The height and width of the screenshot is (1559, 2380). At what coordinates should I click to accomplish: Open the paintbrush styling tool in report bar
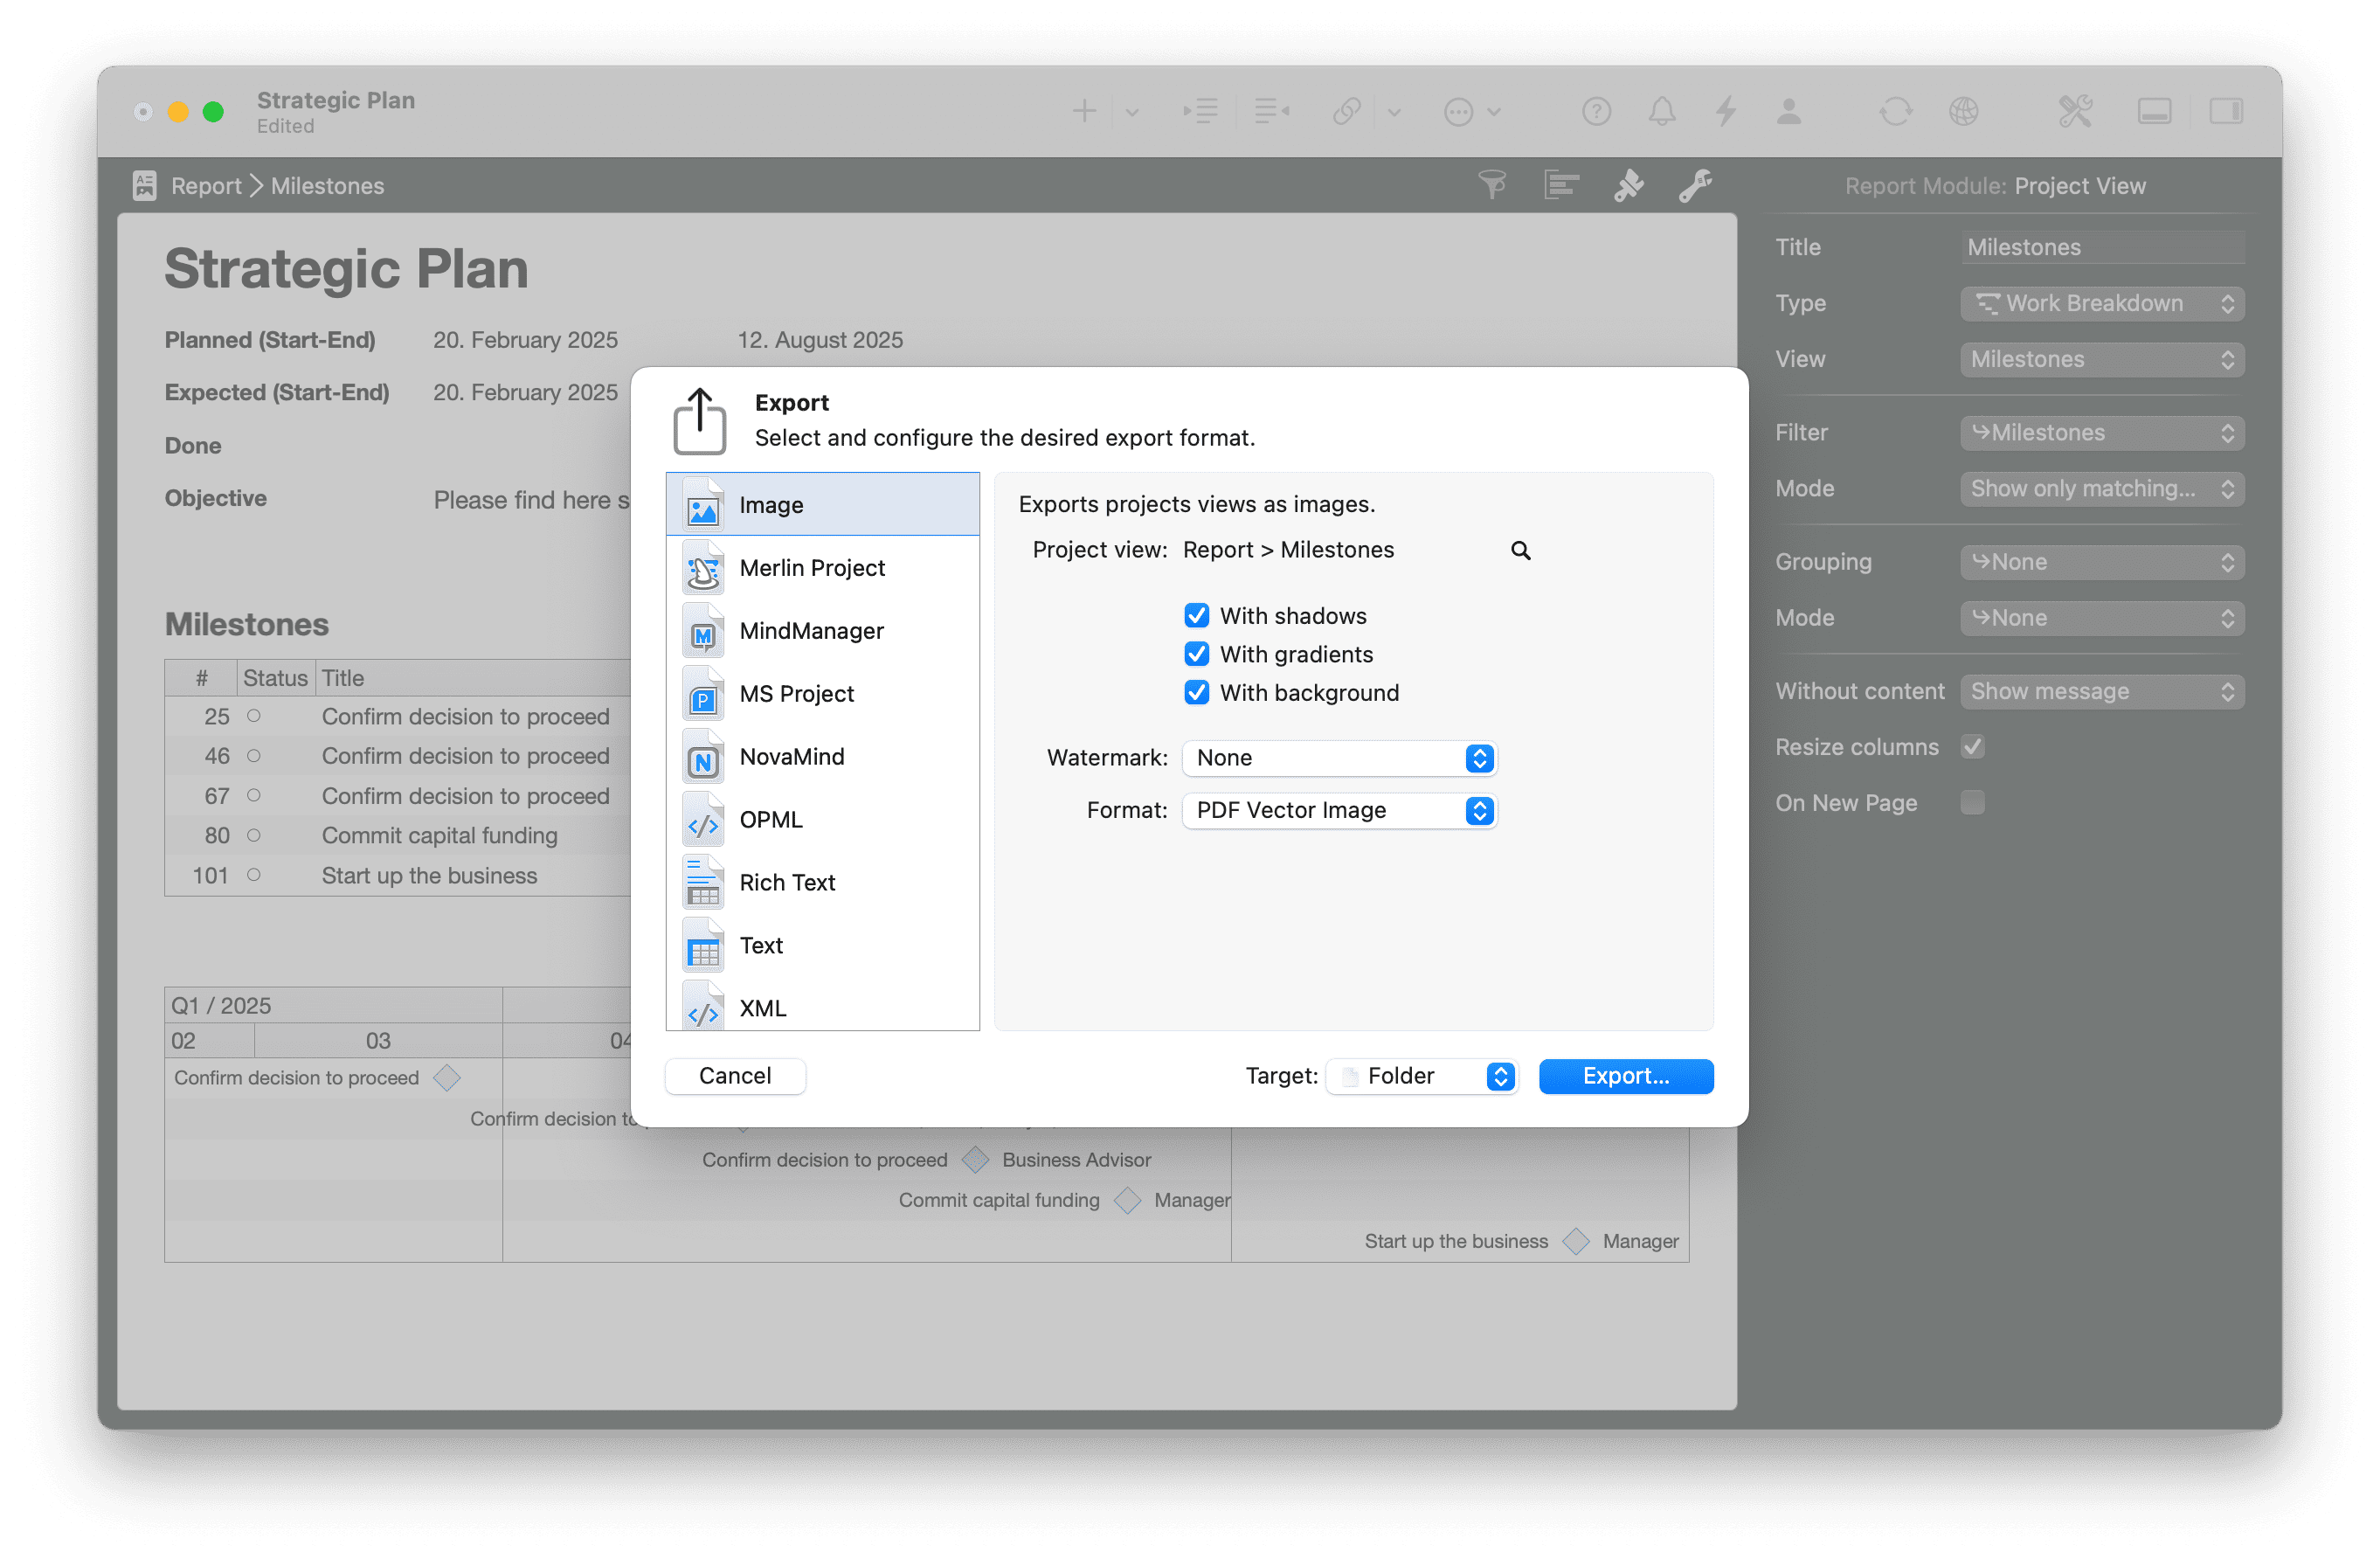point(1628,185)
